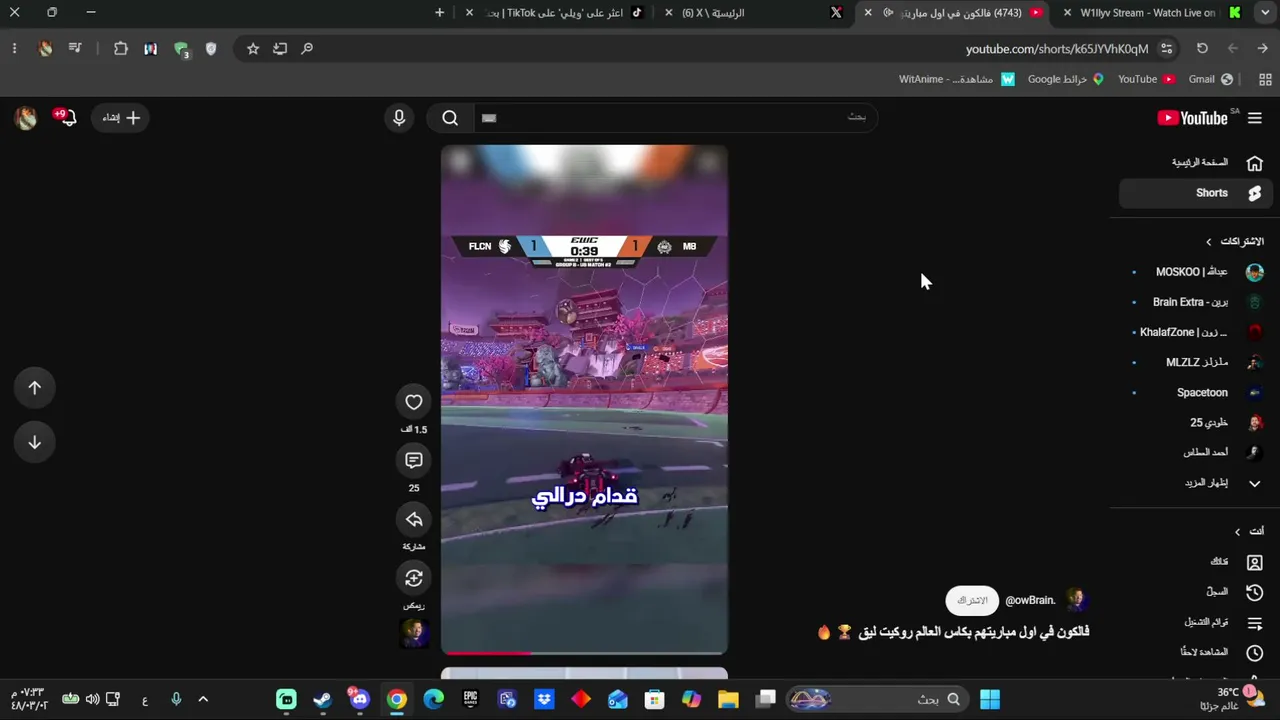The width and height of the screenshot is (1280, 720).
Task: Open the Short's comments (25)
Action: point(414,460)
